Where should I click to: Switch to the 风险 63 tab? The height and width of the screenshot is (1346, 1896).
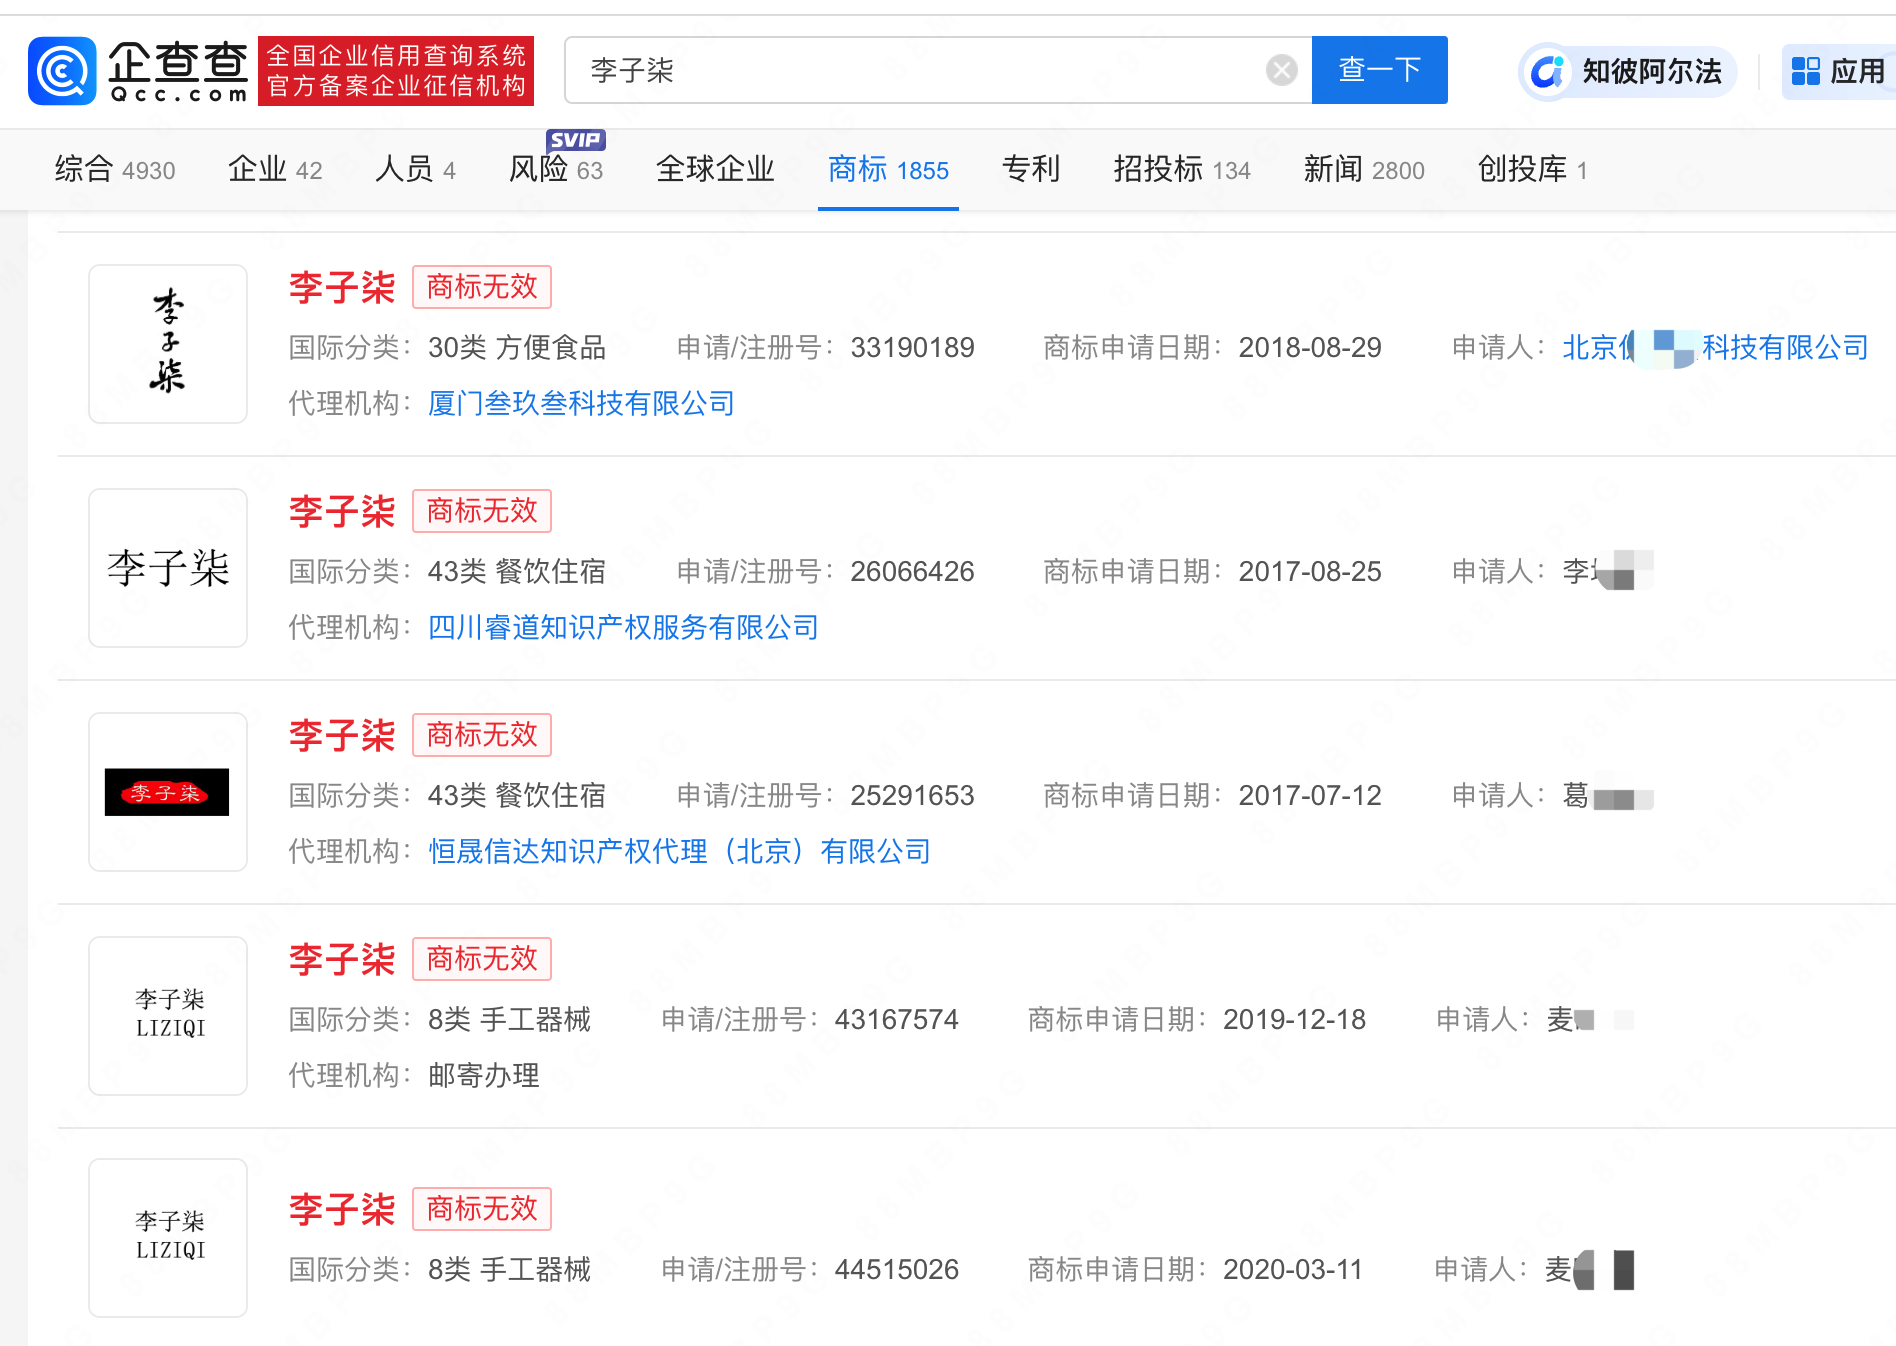(556, 169)
